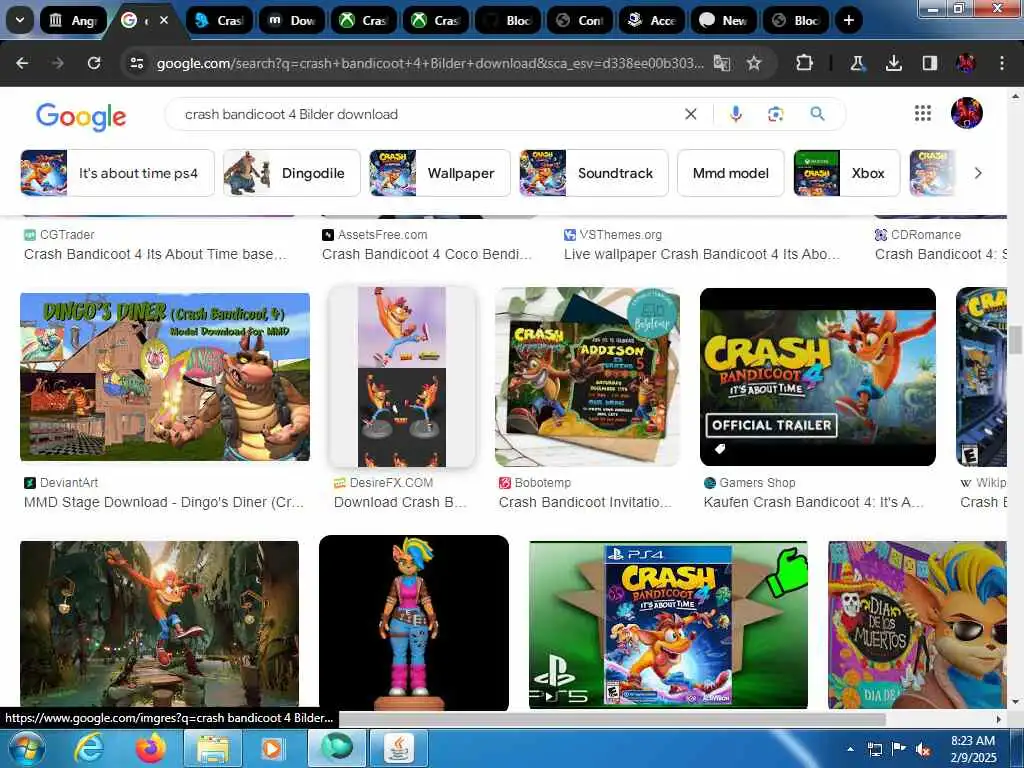
Task: Go to Google homepage via logo
Action: click(81, 116)
